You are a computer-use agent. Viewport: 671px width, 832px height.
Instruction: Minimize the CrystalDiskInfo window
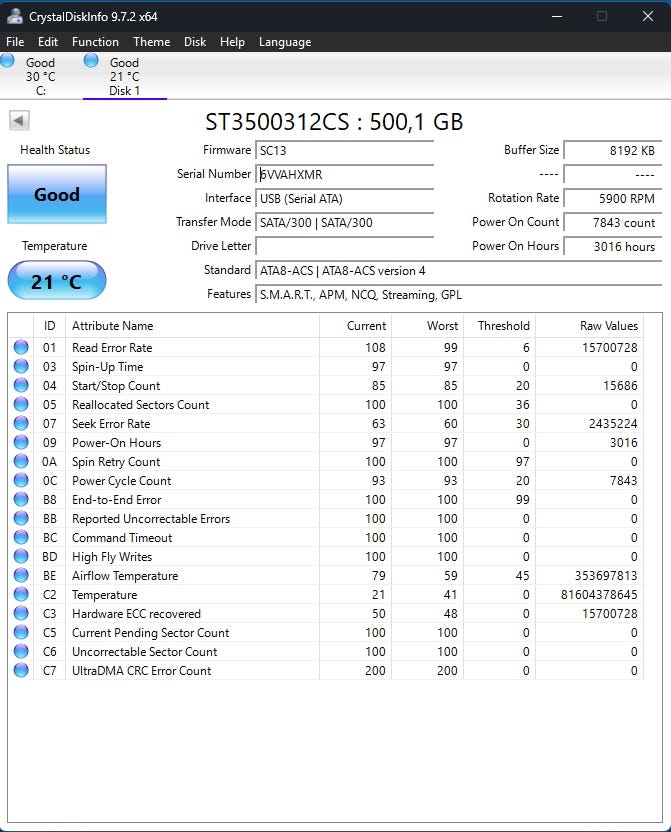click(x=557, y=16)
